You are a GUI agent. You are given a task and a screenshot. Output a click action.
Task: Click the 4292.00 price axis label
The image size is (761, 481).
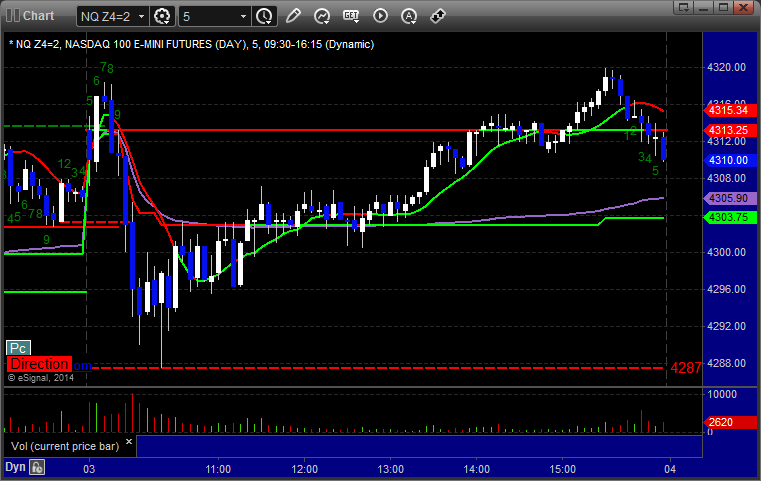(727, 326)
